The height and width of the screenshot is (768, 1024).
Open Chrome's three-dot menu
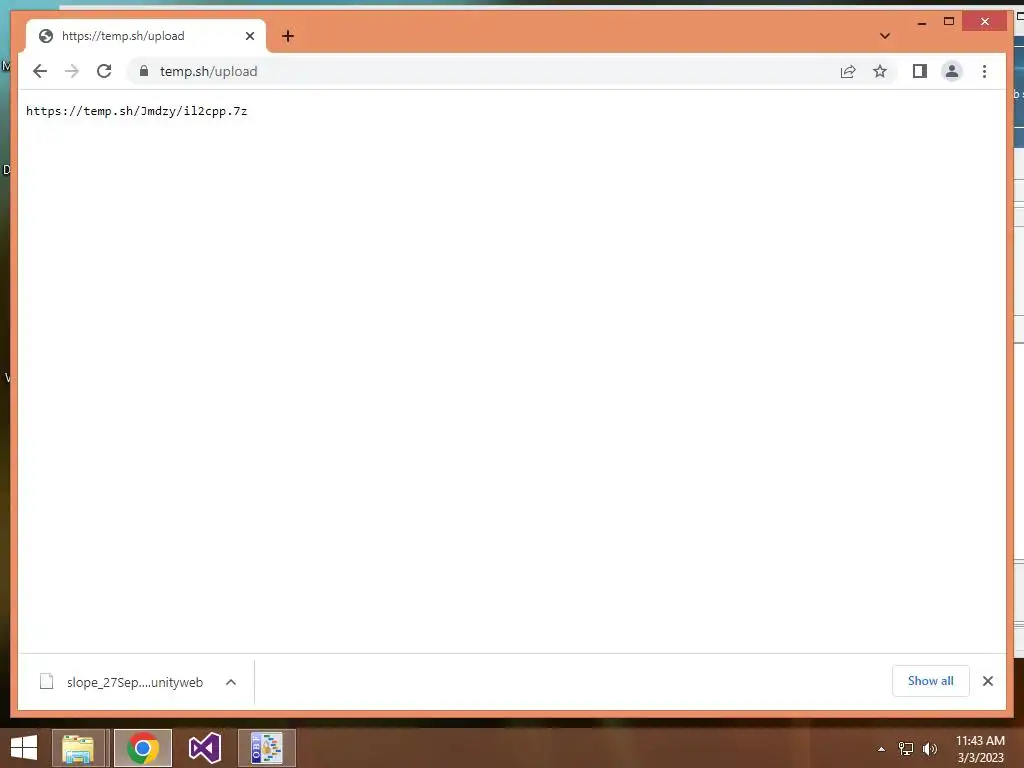point(984,71)
